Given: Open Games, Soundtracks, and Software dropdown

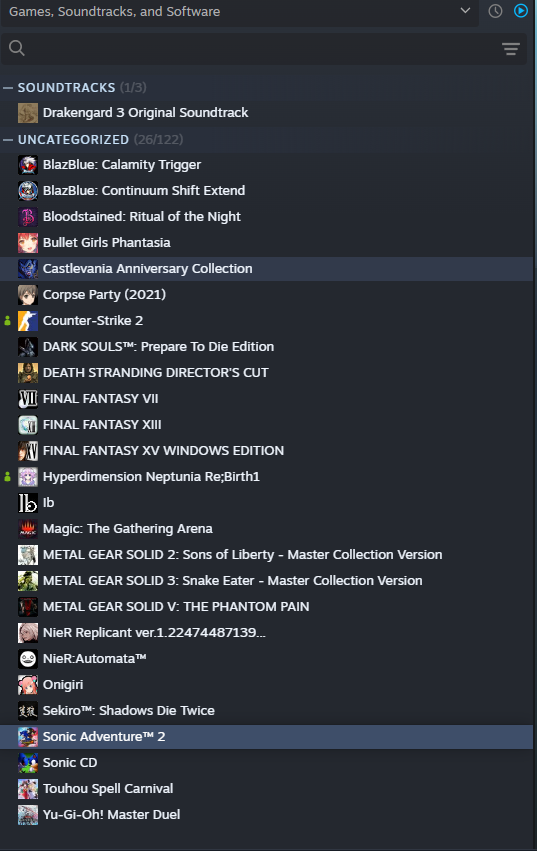Looking at the screenshot, I should tap(239, 11).
